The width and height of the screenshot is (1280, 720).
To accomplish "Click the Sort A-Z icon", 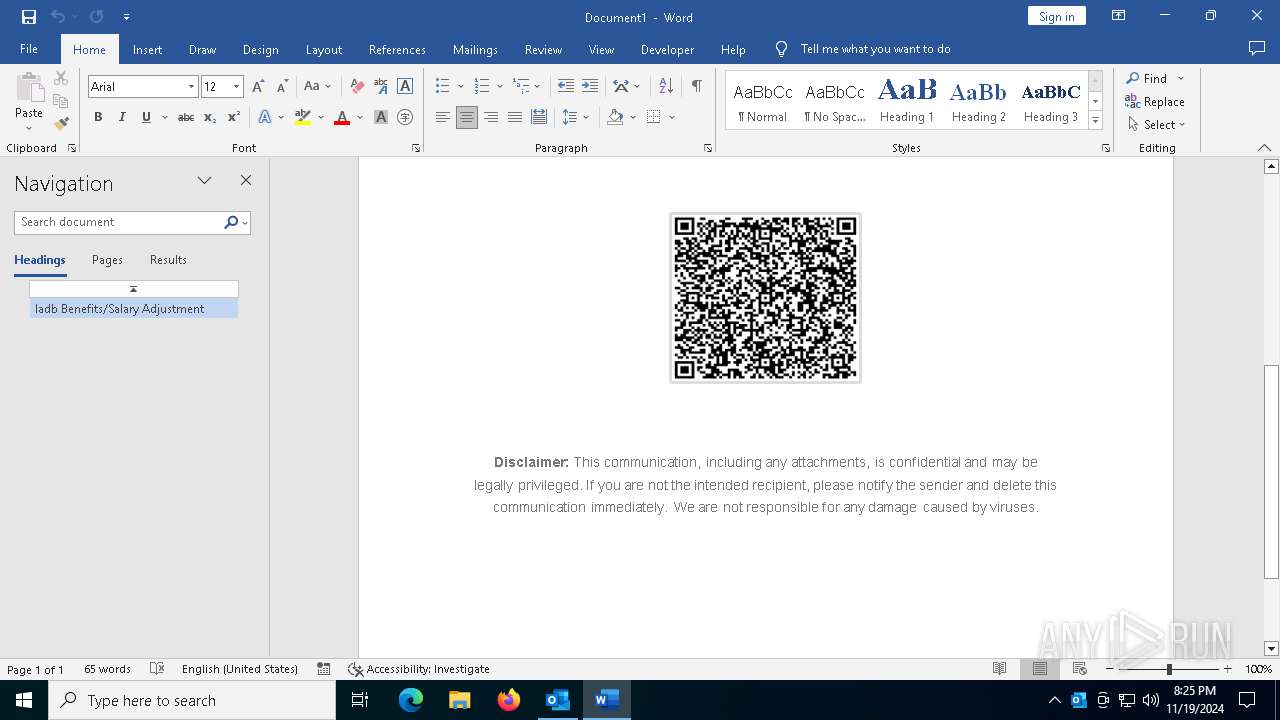I will (666, 86).
